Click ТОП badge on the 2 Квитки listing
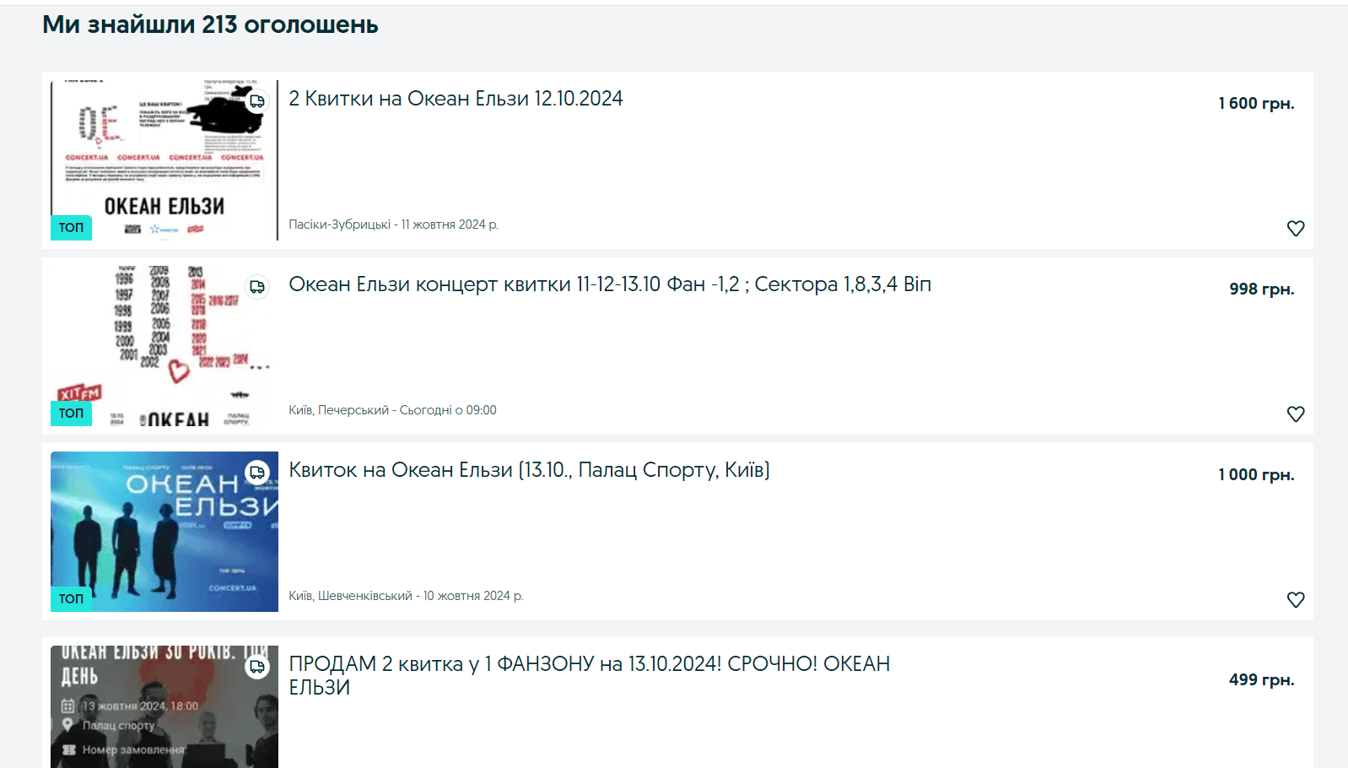 coord(71,228)
